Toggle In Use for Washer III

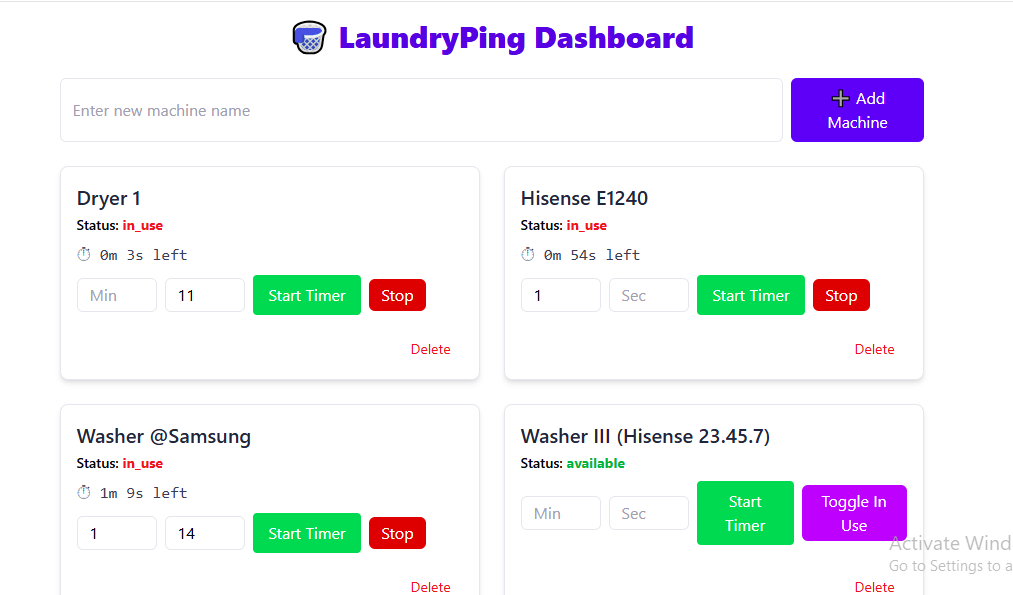tap(853, 513)
